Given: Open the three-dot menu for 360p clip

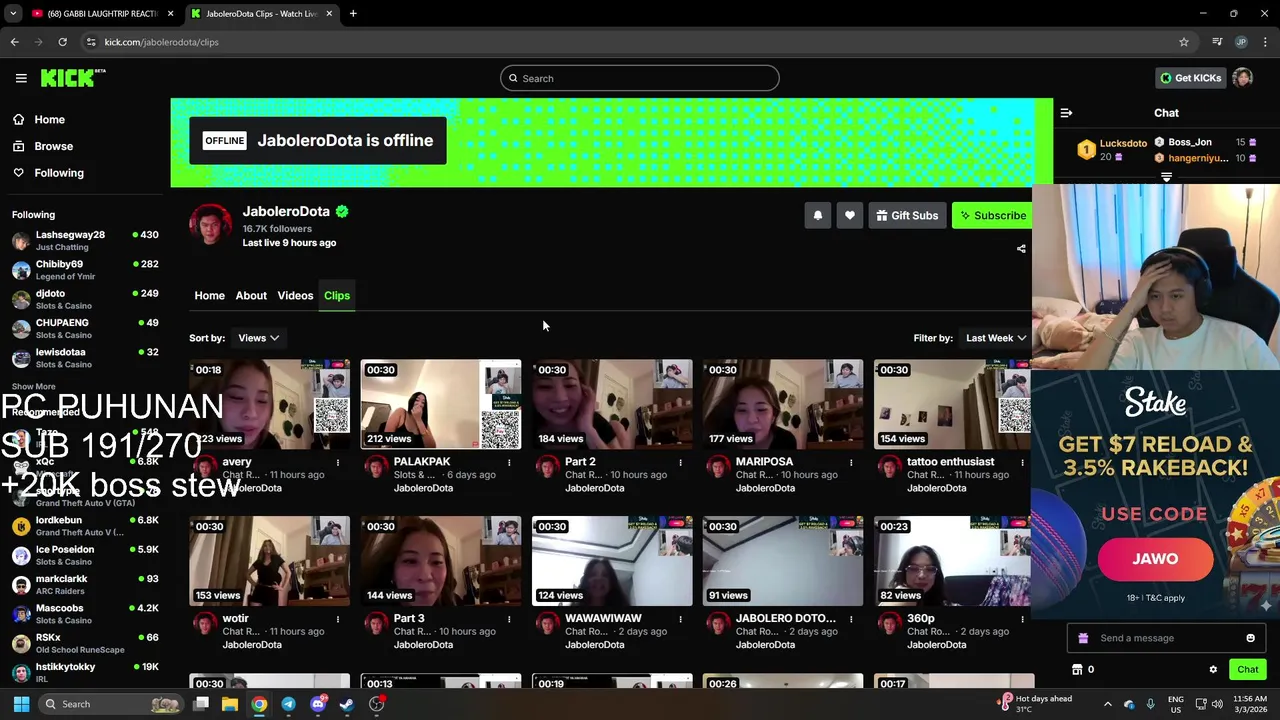Looking at the screenshot, I should pos(1022,619).
